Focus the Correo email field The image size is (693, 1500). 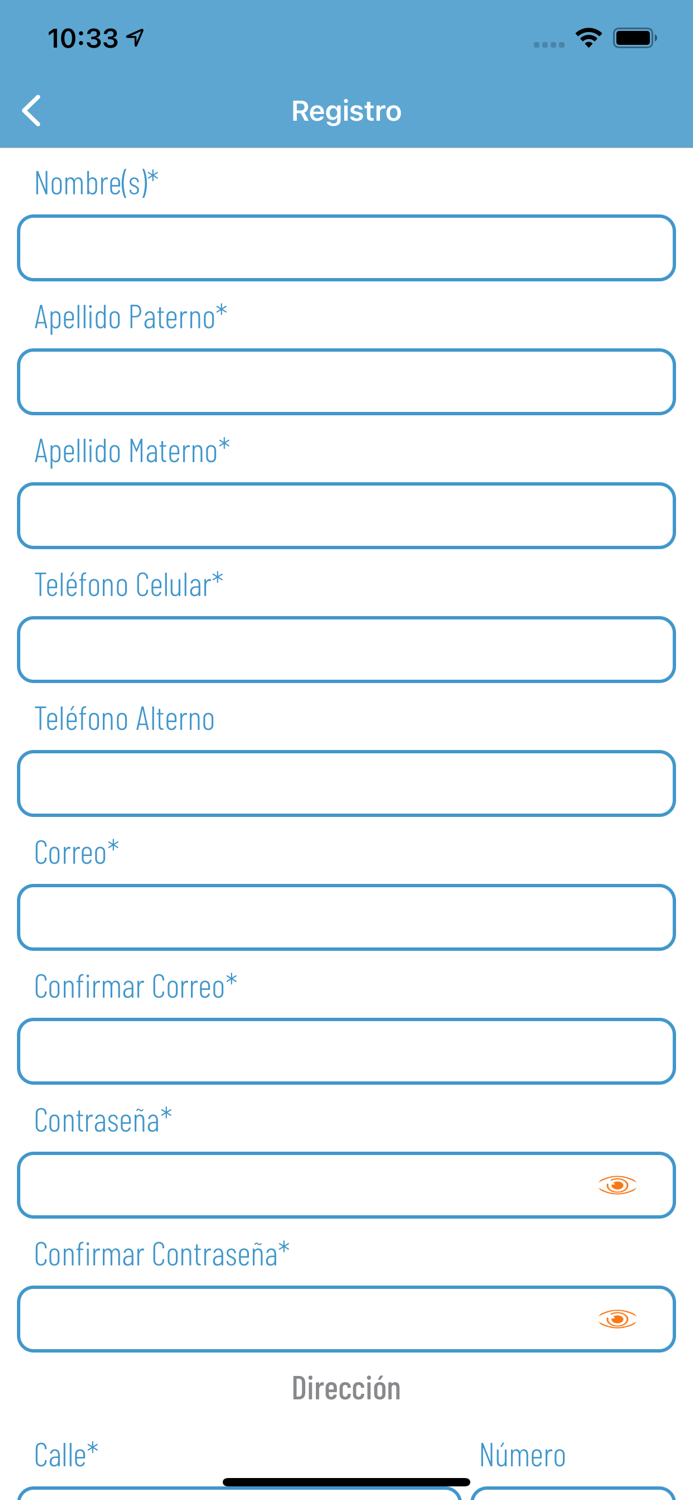click(346, 918)
